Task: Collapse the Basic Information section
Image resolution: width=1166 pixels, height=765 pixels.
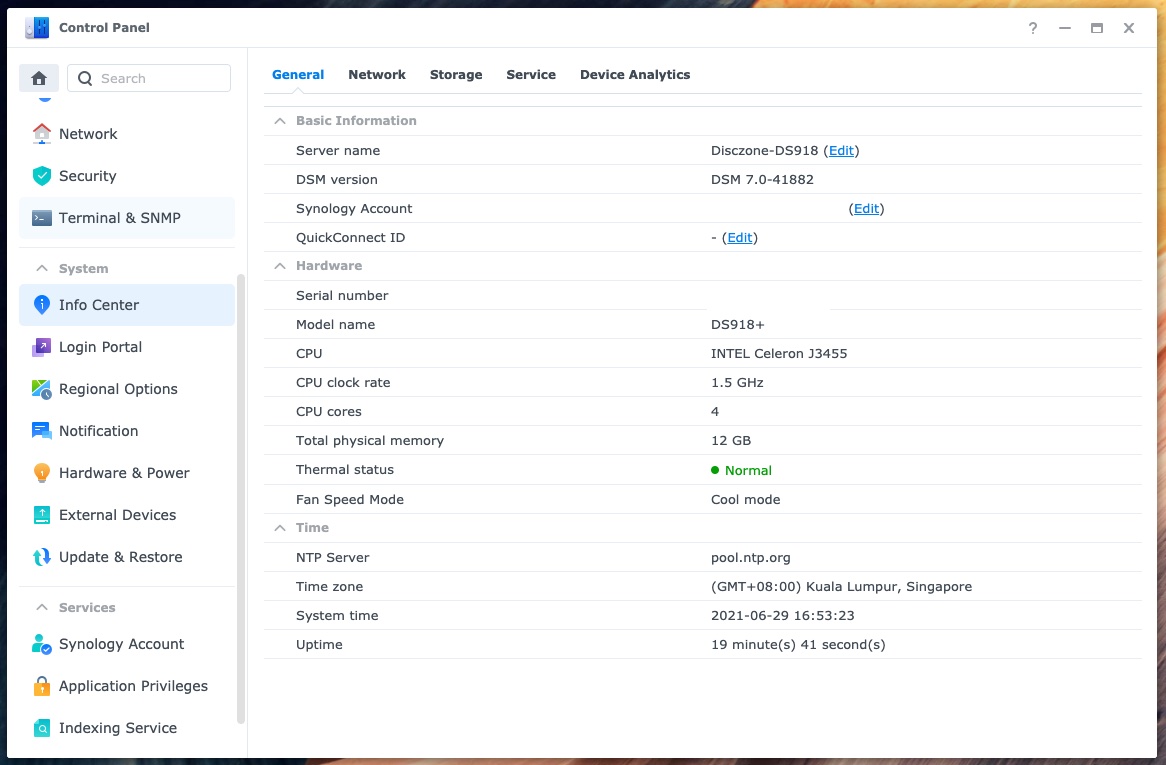Action: click(280, 120)
